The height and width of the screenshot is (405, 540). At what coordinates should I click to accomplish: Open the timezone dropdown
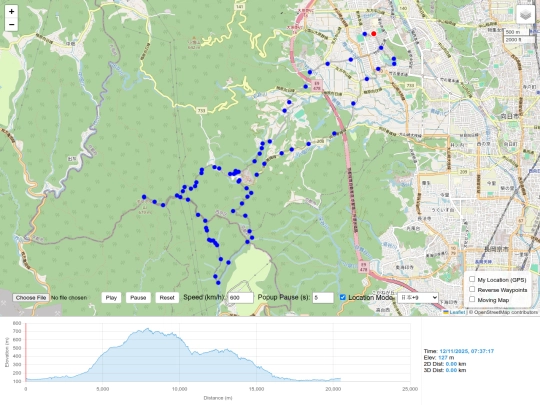[x=418, y=298]
